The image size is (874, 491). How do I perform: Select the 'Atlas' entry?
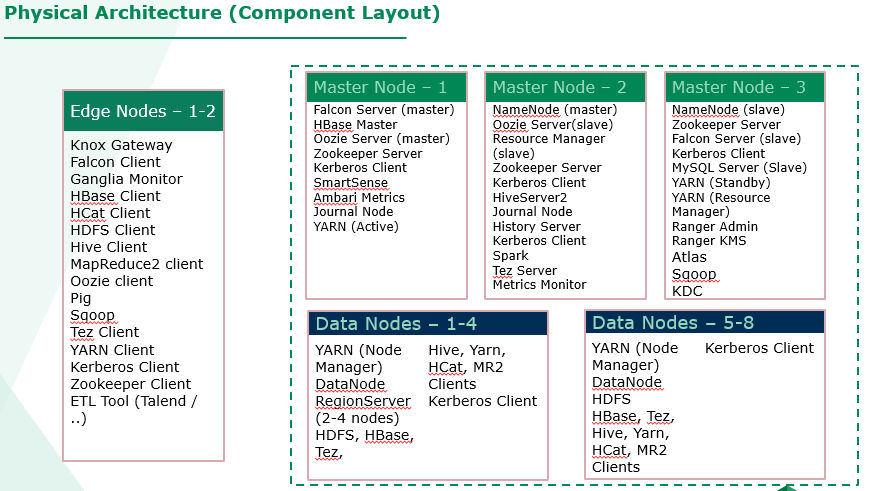tap(690, 257)
